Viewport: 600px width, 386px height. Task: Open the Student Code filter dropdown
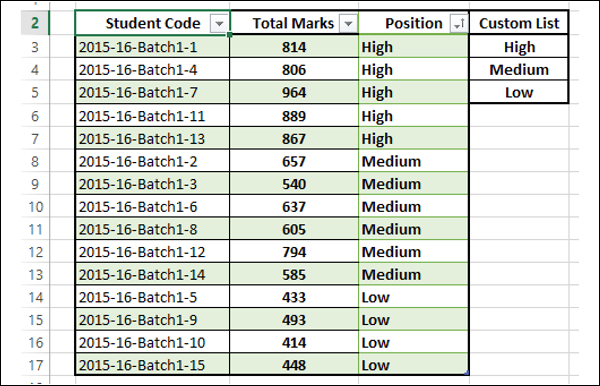pyautogui.click(x=219, y=24)
